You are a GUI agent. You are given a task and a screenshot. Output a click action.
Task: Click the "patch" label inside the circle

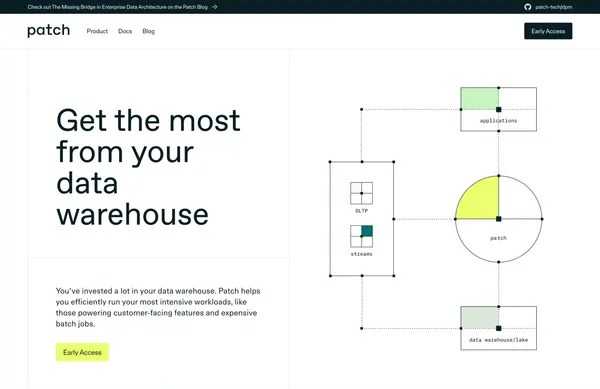(499, 238)
